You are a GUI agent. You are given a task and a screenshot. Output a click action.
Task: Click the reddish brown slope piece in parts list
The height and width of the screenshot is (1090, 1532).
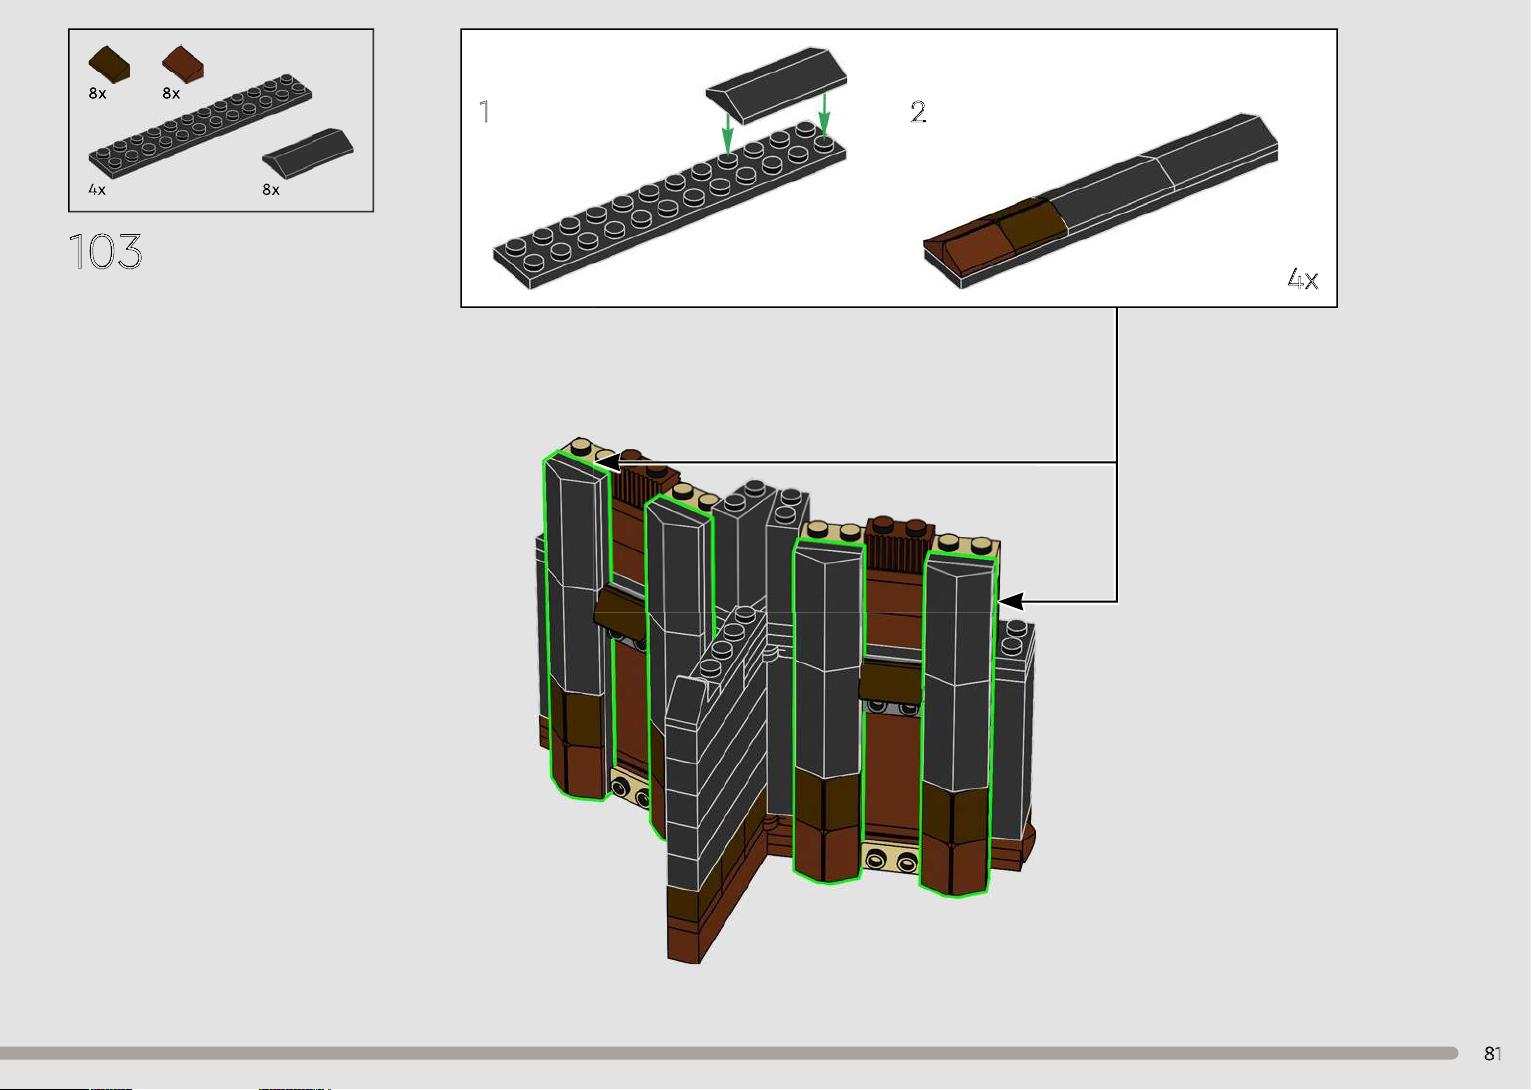pyautogui.click(x=184, y=63)
